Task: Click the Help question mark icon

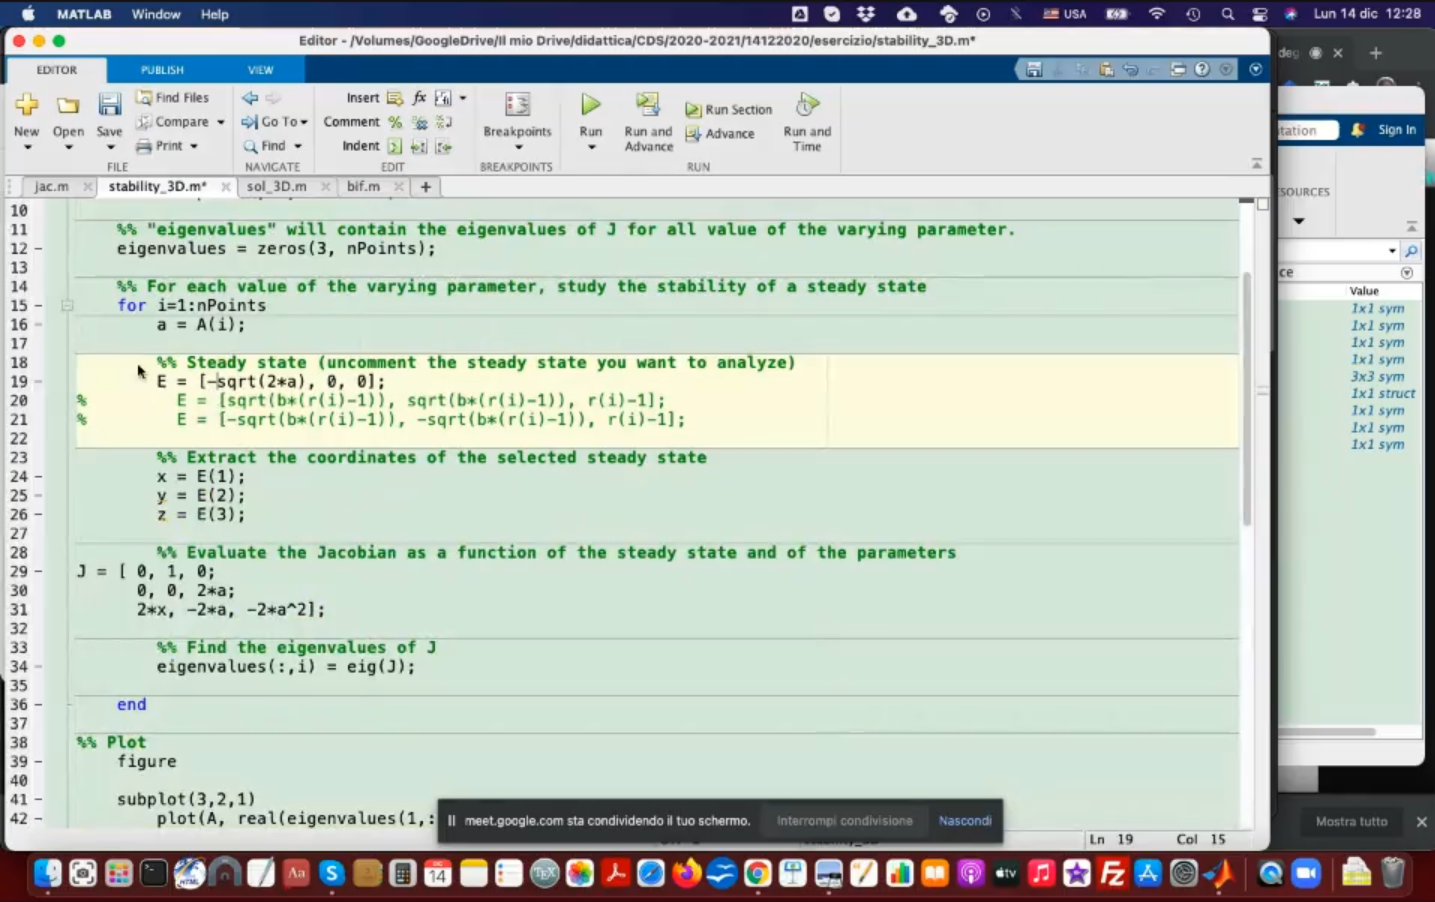Action: [x=1202, y=69]
